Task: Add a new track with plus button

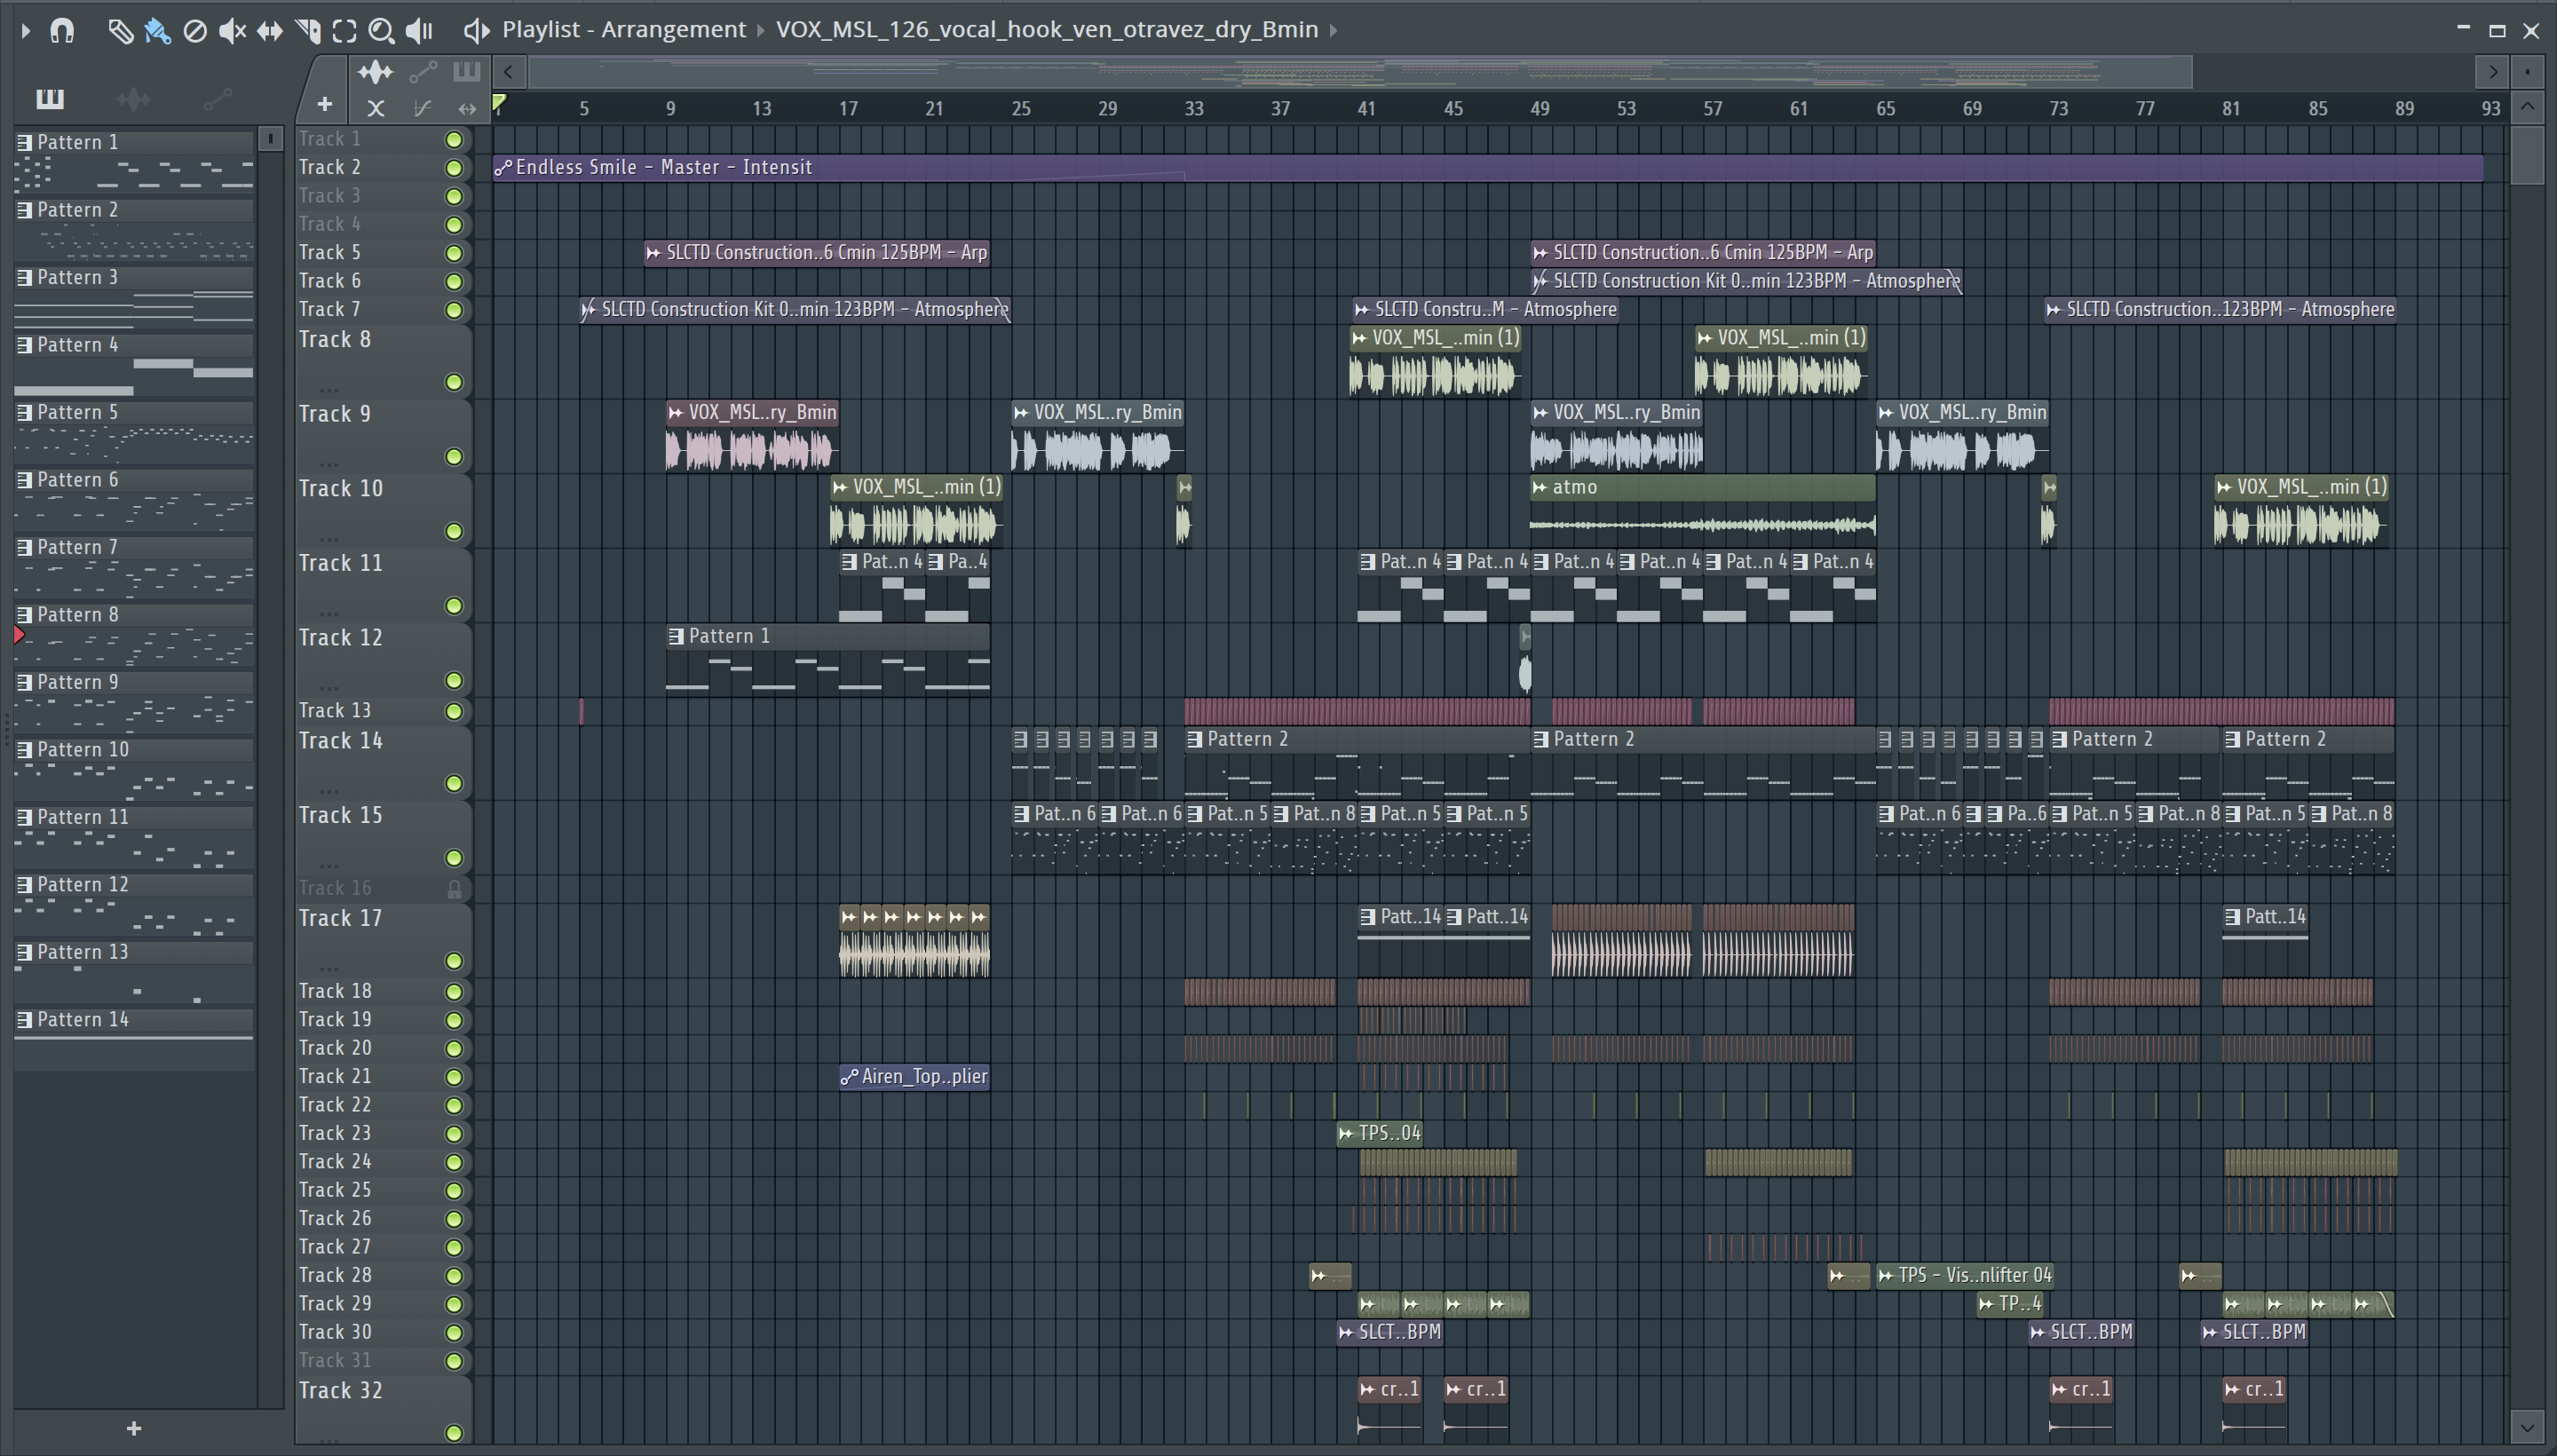Action: tap(325, 104)
